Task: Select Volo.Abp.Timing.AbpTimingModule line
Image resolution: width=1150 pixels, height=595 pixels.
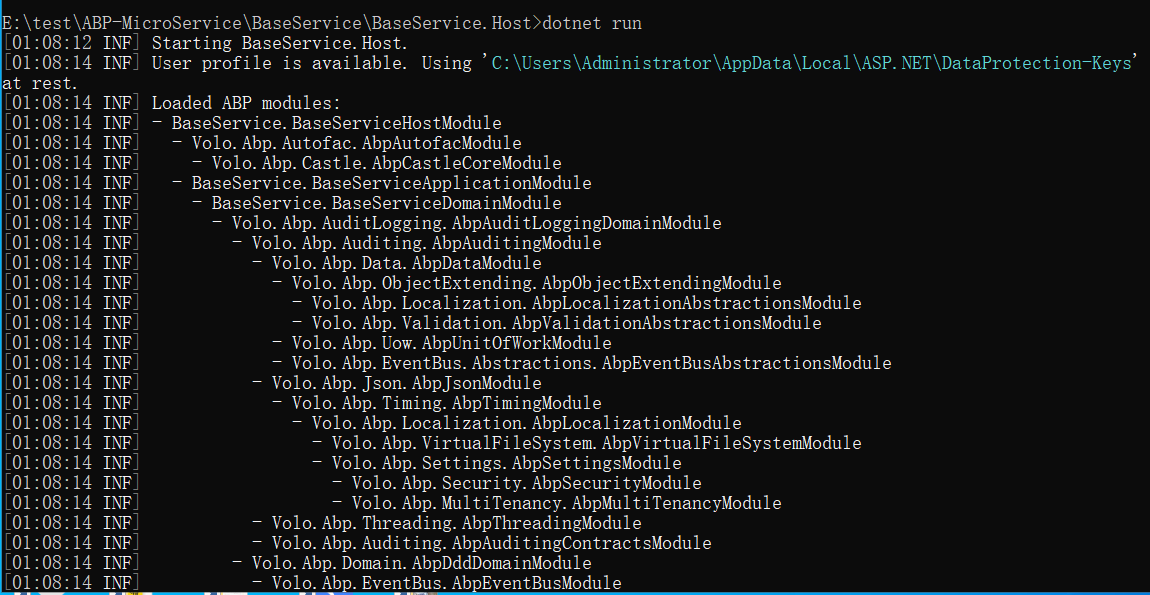Action: coord(447,403)
